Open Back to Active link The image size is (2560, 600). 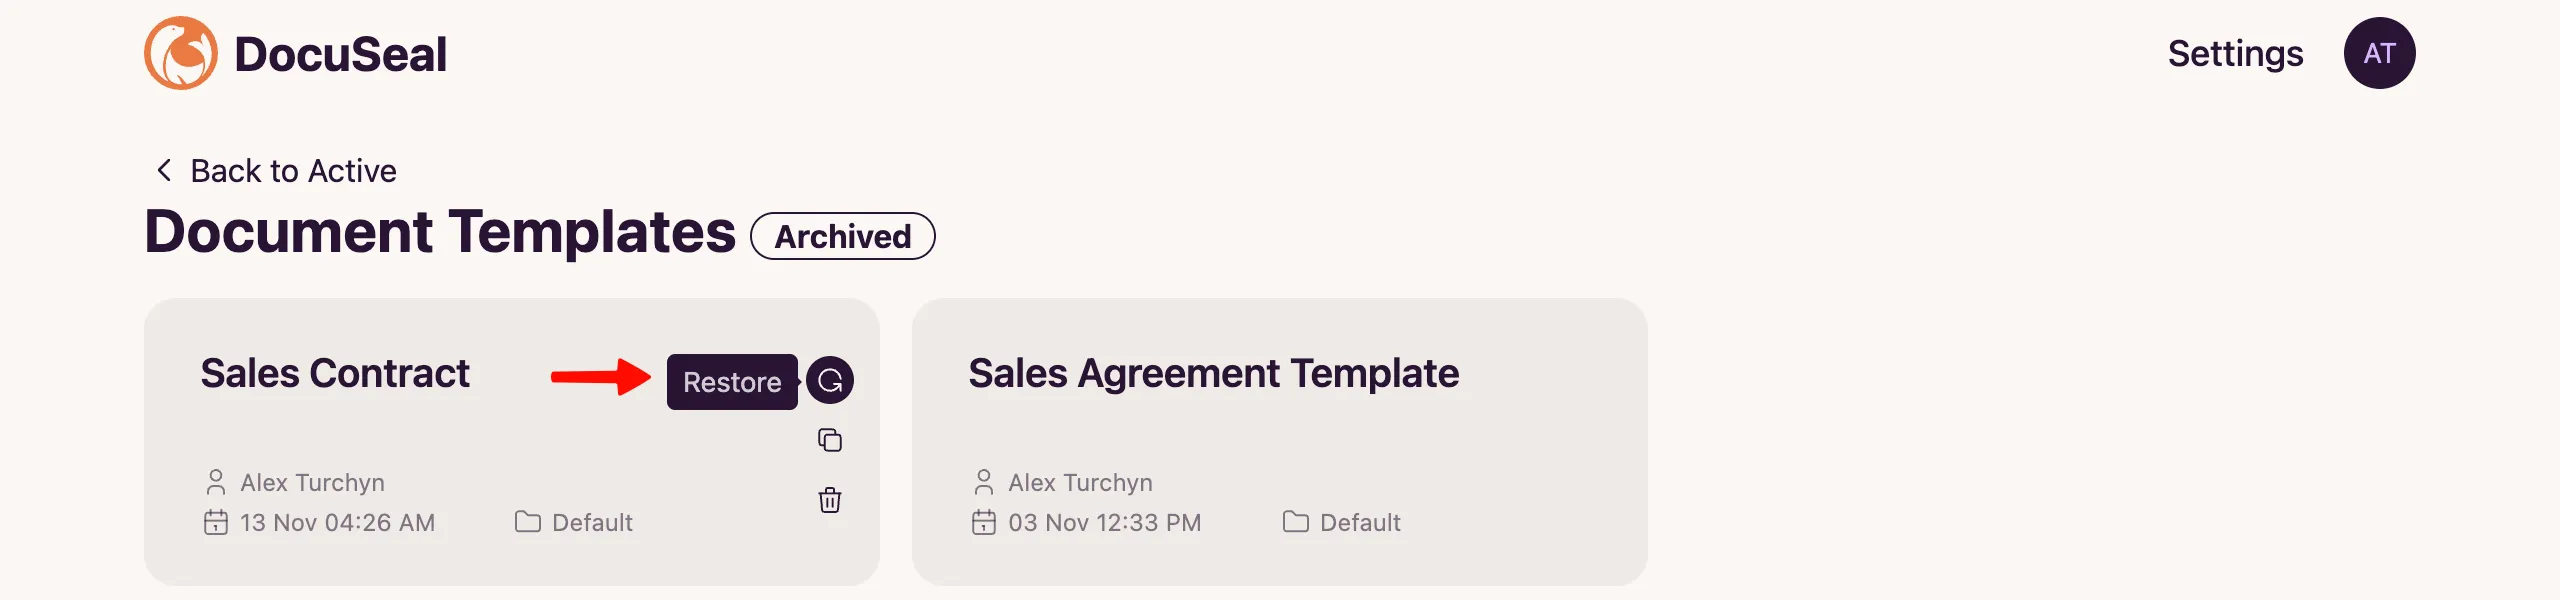pos(292,170)
